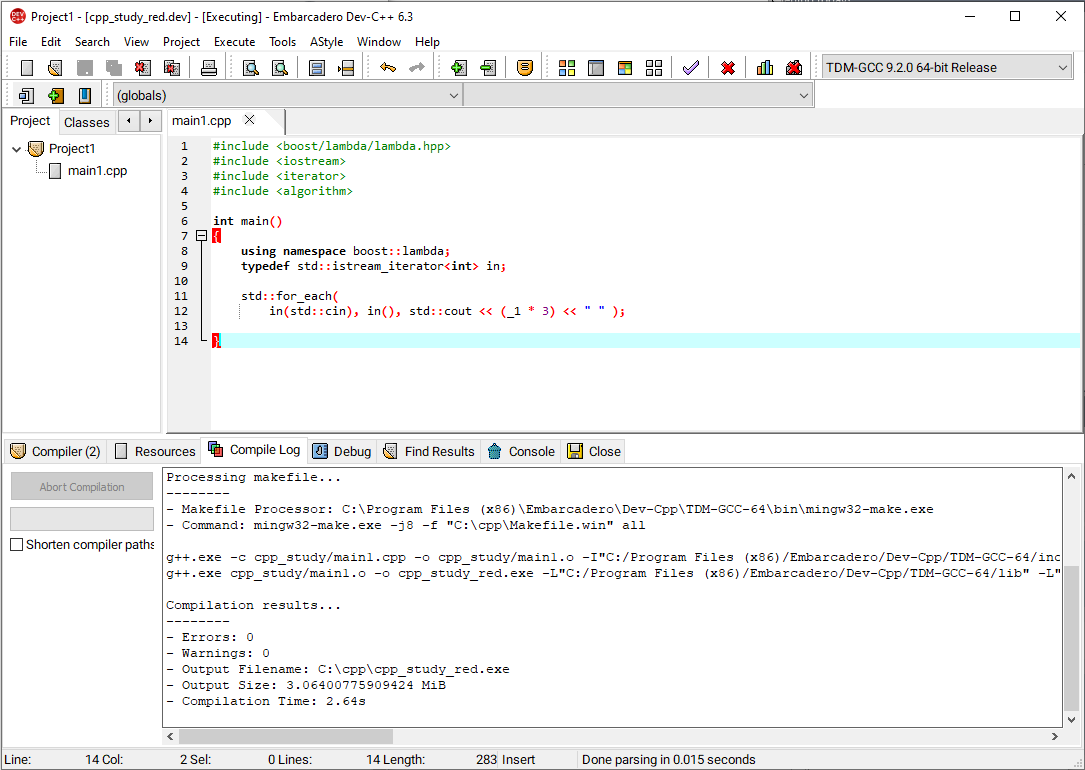This screenshot has width=1085, height=770.
Task: Open Find with first magnifier icon
Action: [251, 68]
